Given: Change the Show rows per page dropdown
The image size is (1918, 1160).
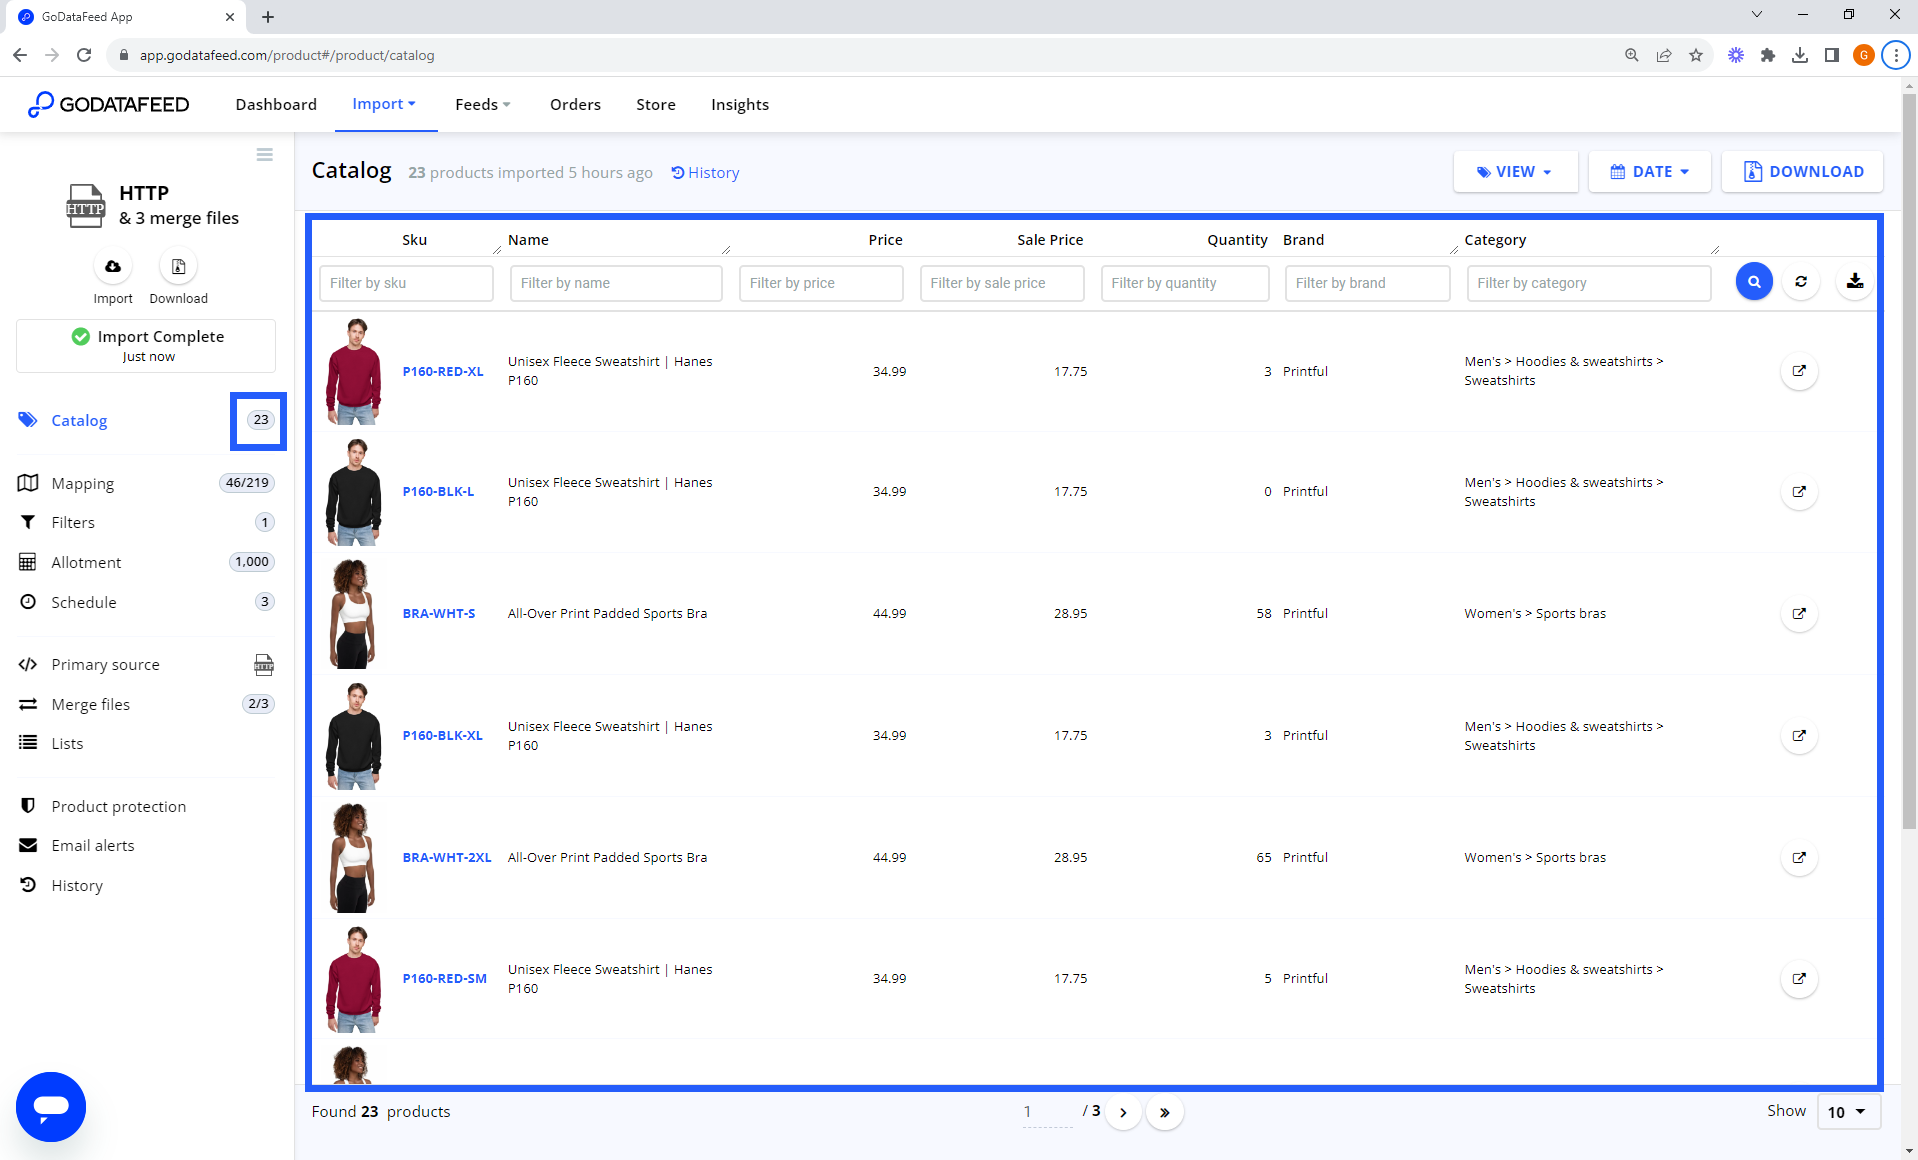Looking at the screenshot, I should 1847,1112.
